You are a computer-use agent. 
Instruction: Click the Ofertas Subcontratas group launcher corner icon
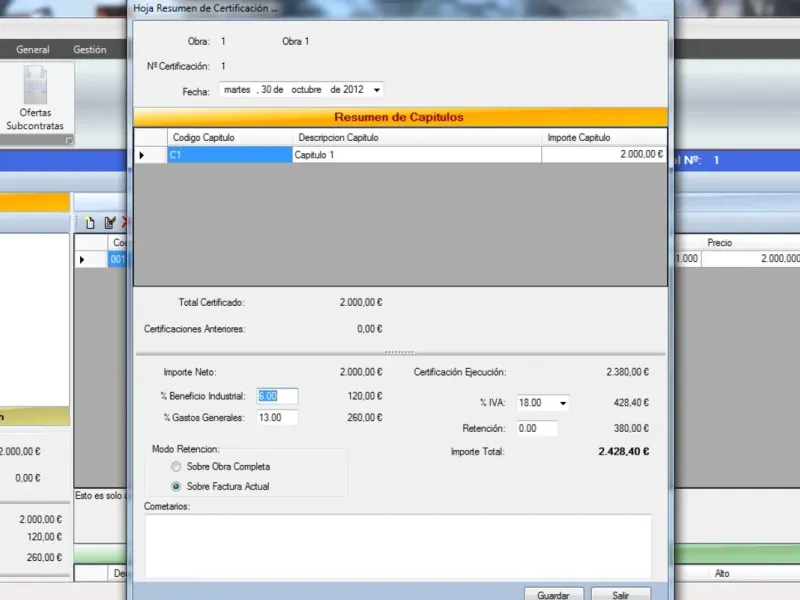point(69,140)
